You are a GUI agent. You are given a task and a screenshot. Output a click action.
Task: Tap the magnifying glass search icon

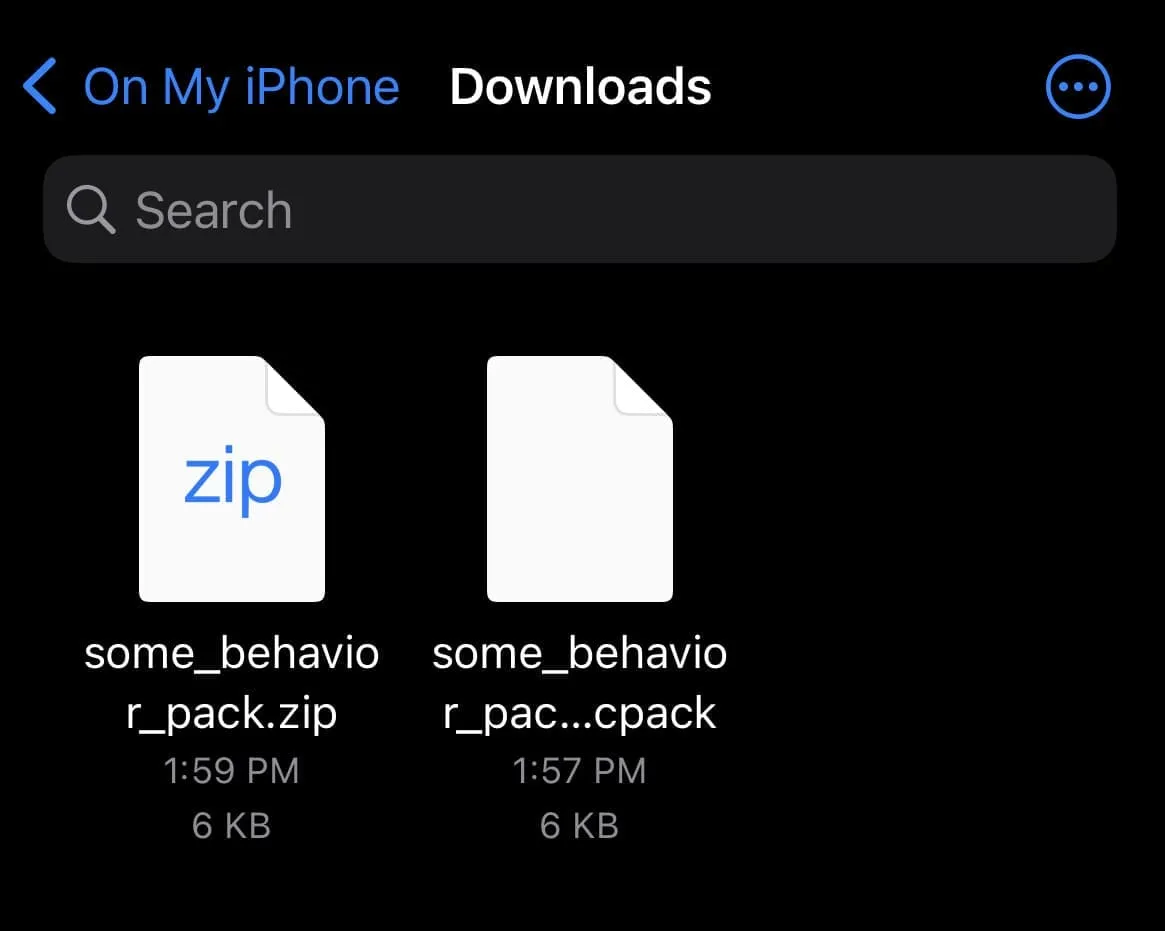(91, 210)
